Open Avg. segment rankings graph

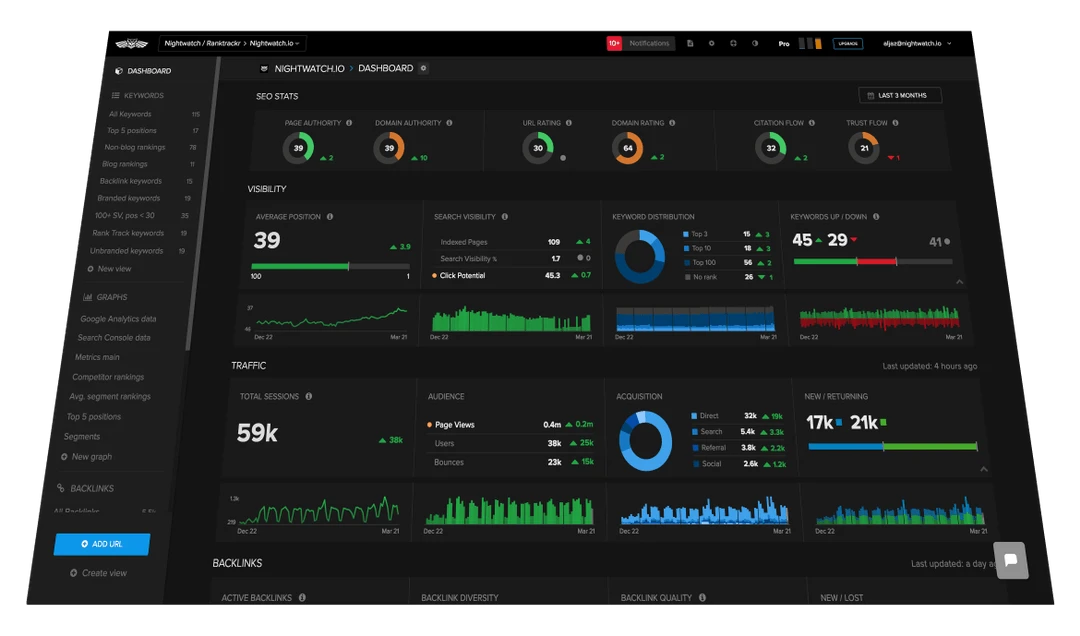point(110,397)
